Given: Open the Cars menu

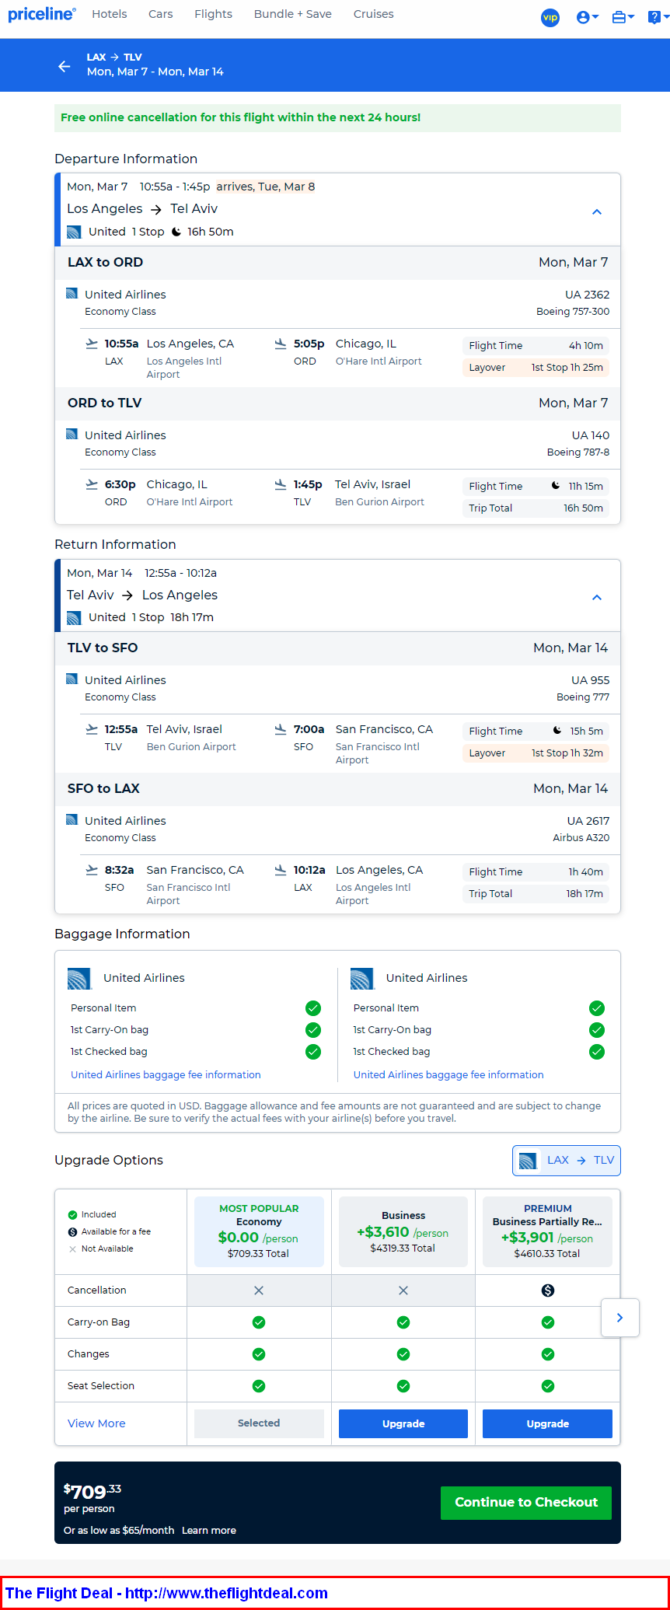Looking at the screenshot, I should [160, 14].
